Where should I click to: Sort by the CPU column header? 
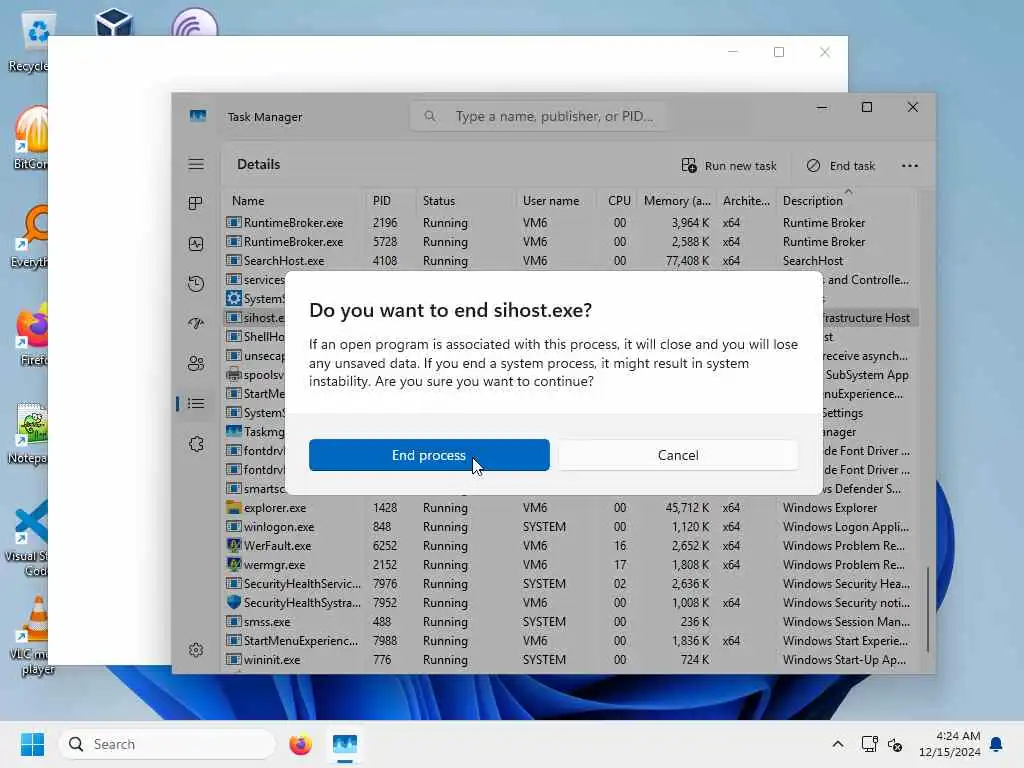coord(618,201)
